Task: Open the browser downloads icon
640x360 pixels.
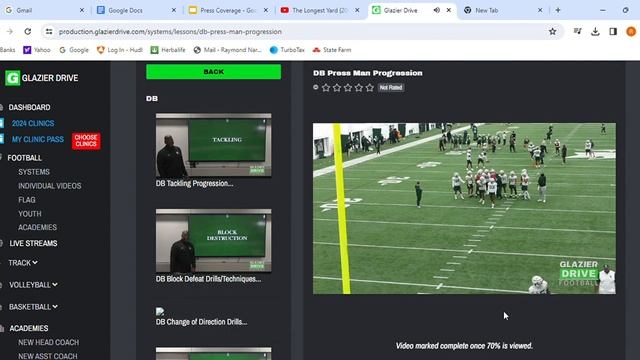Action: (595, 31)
